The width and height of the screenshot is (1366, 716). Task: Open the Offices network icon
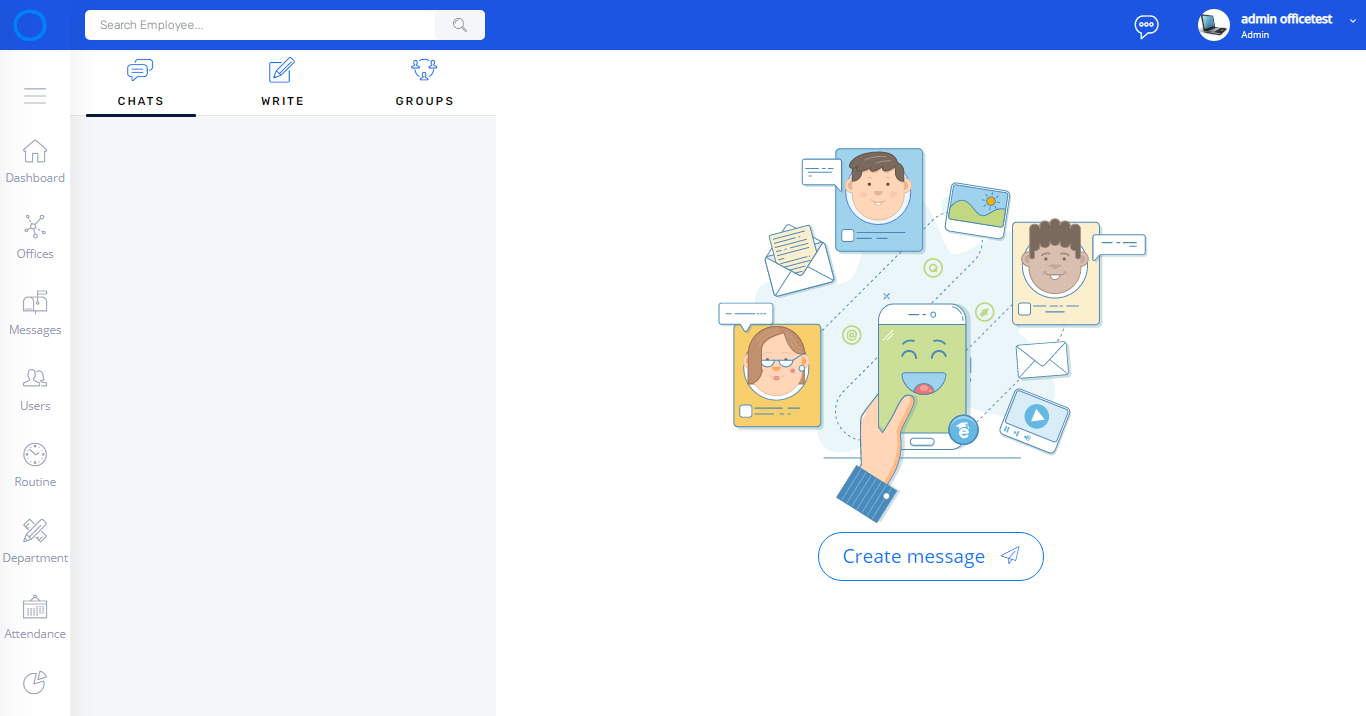(x=35, y=227)
